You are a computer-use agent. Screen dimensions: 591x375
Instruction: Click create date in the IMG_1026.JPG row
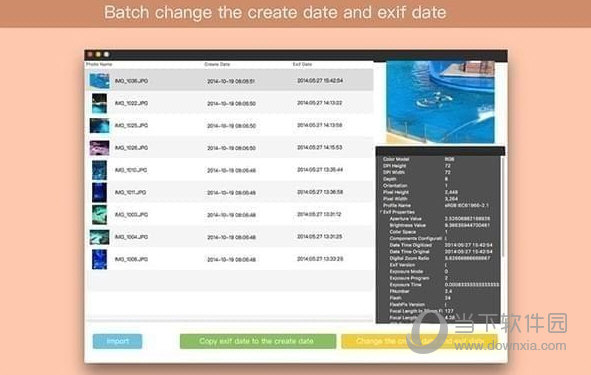click(231, 148)
